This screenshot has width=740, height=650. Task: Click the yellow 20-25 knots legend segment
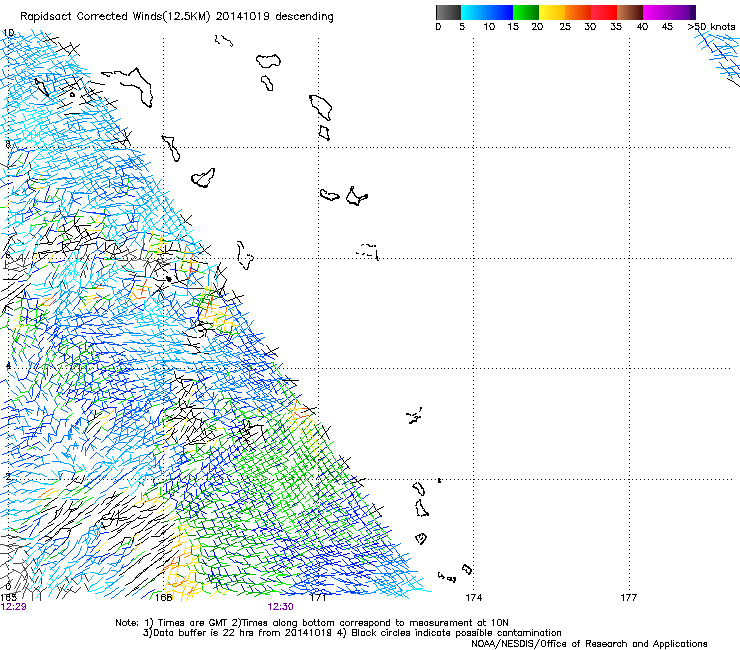click(552, 12)
